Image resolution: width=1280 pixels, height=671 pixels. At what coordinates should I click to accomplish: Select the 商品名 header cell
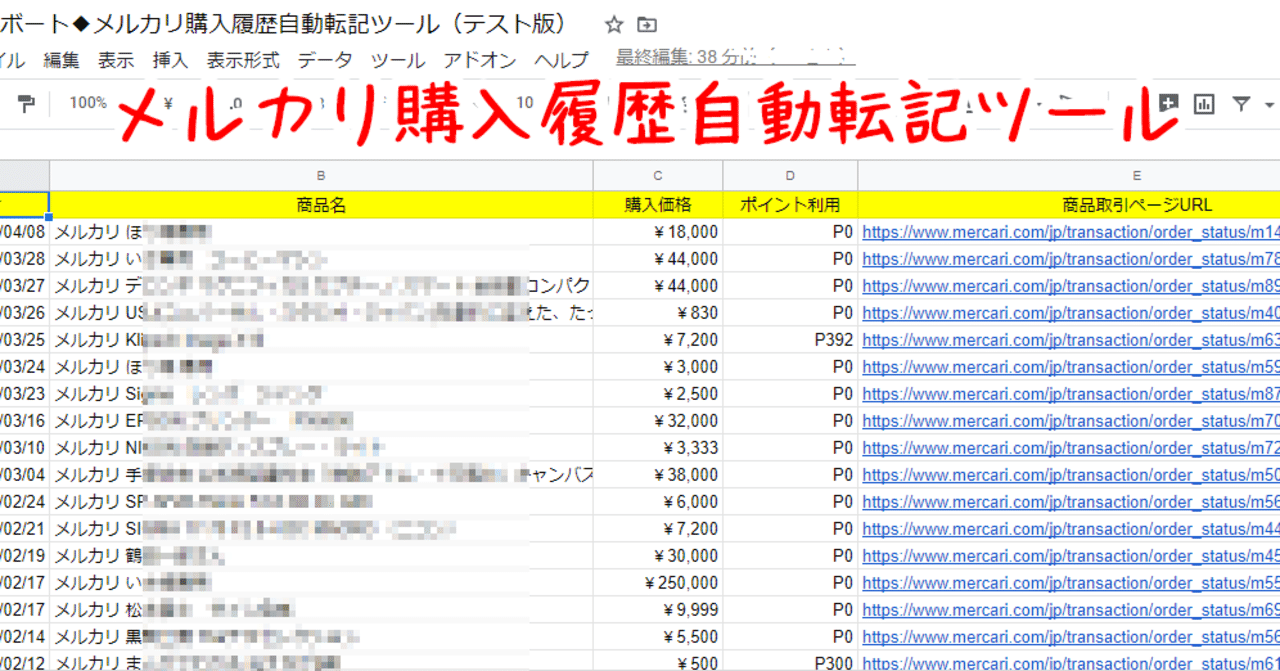321,205
